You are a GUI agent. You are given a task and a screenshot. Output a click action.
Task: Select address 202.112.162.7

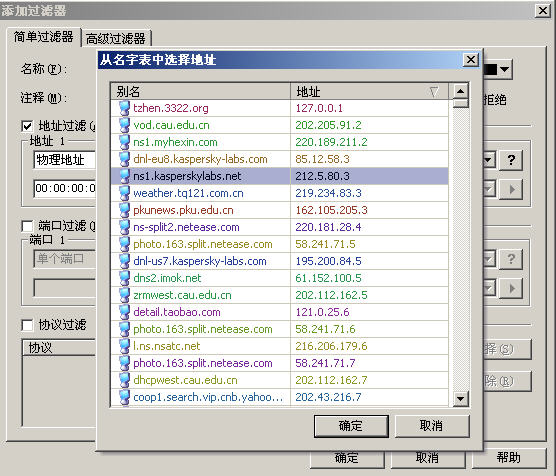[x=332, y=381]
